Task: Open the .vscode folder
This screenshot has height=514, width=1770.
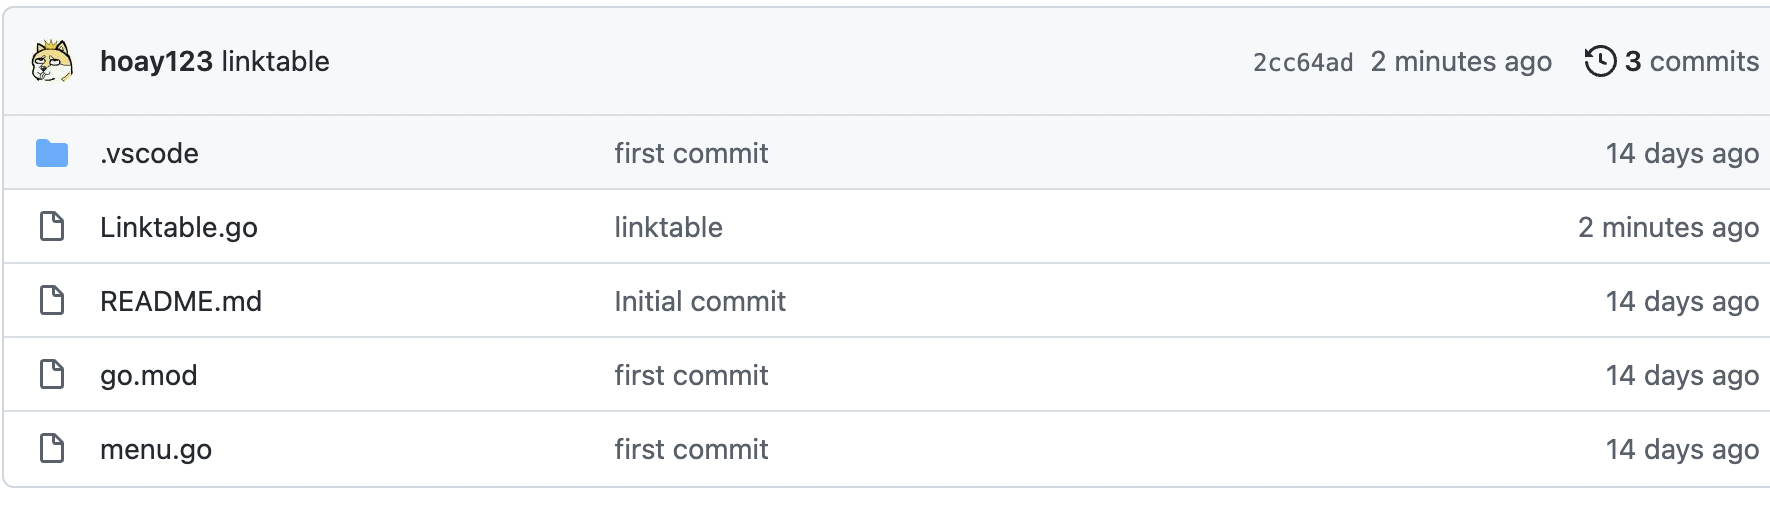Action: (x=149, y=153)
